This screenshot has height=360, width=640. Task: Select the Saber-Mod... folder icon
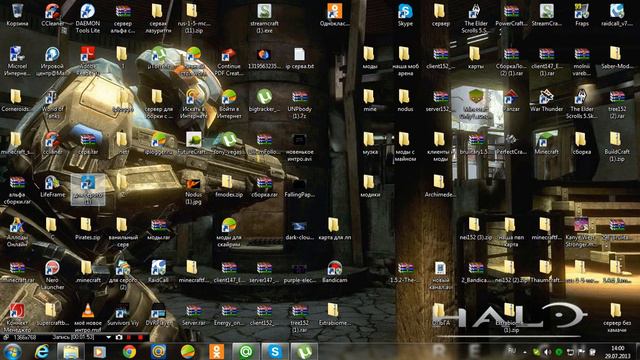(617, 58)
